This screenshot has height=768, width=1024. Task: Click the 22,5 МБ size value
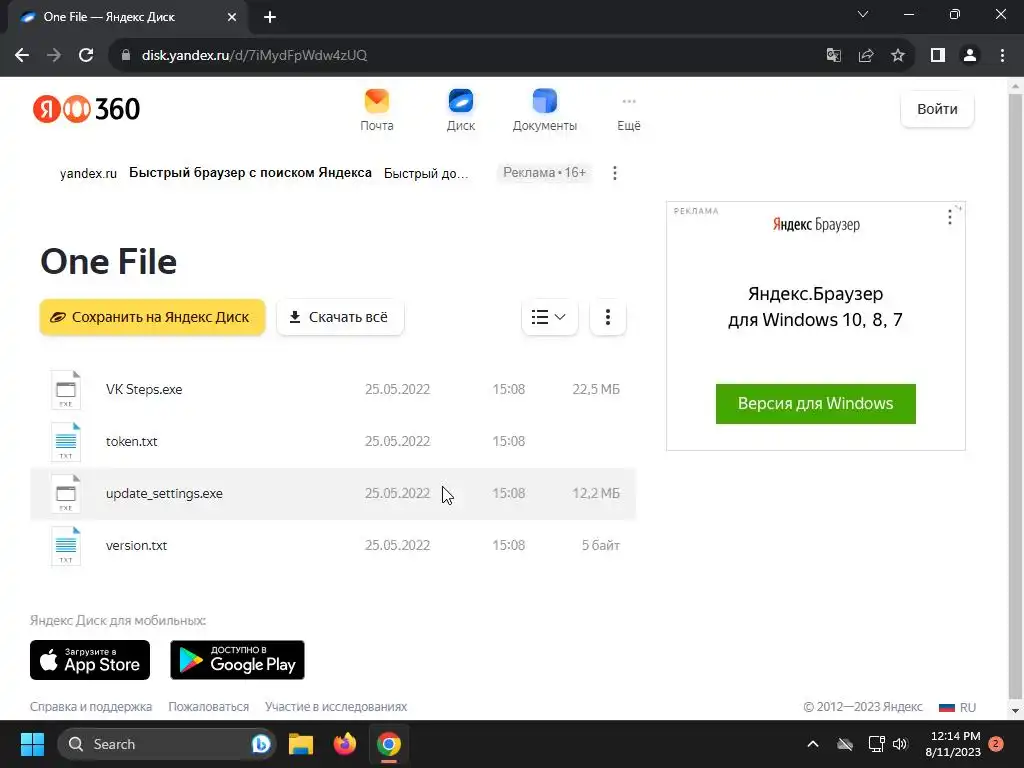point(596,389)
